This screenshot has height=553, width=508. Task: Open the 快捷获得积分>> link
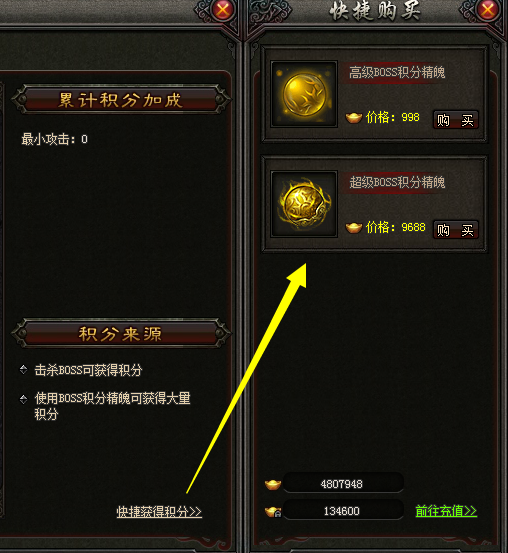tap(159, 511)
